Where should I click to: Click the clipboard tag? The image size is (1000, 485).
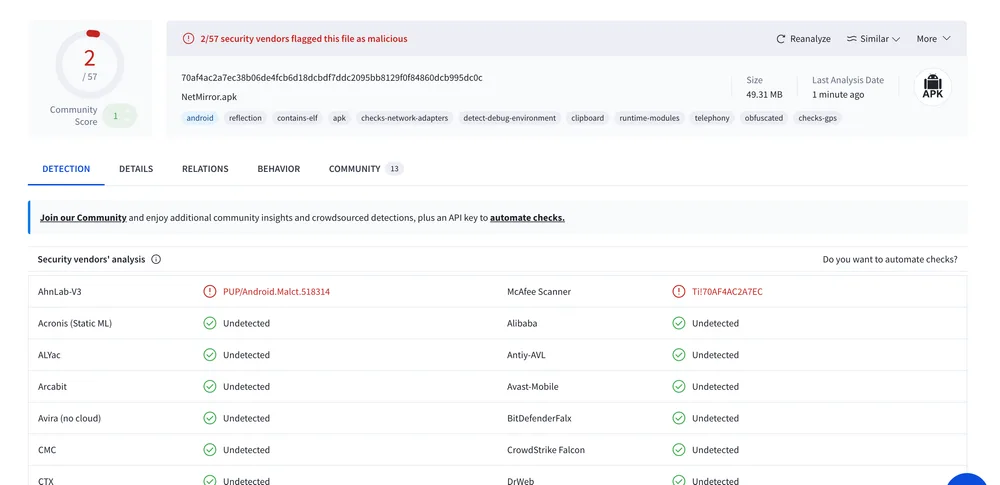(x=587, y=118)
